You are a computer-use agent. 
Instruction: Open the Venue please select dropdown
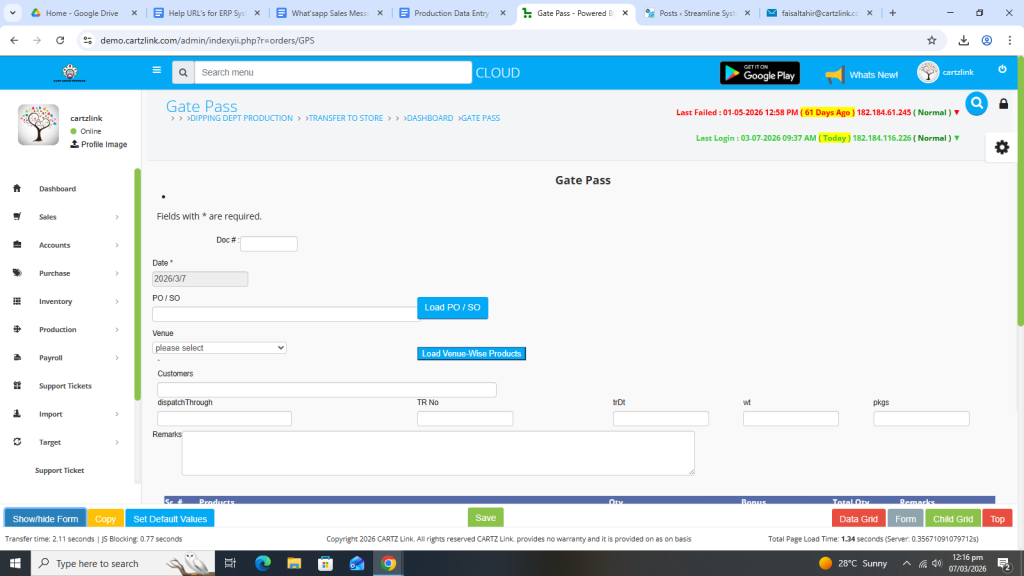(x=219, y=348)
